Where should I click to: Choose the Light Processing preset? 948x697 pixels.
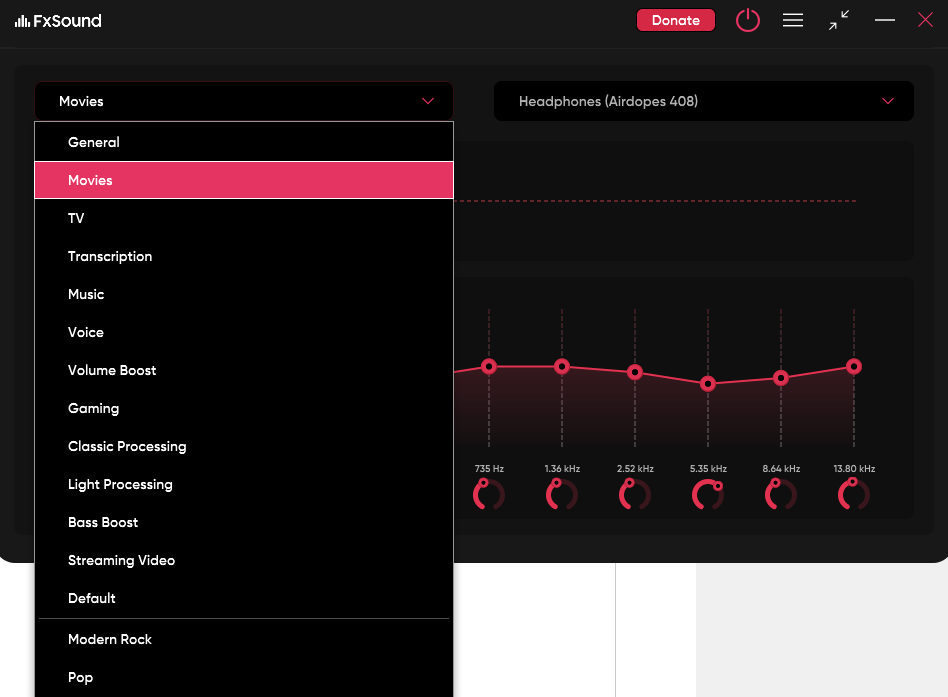[x=244, y=485]
